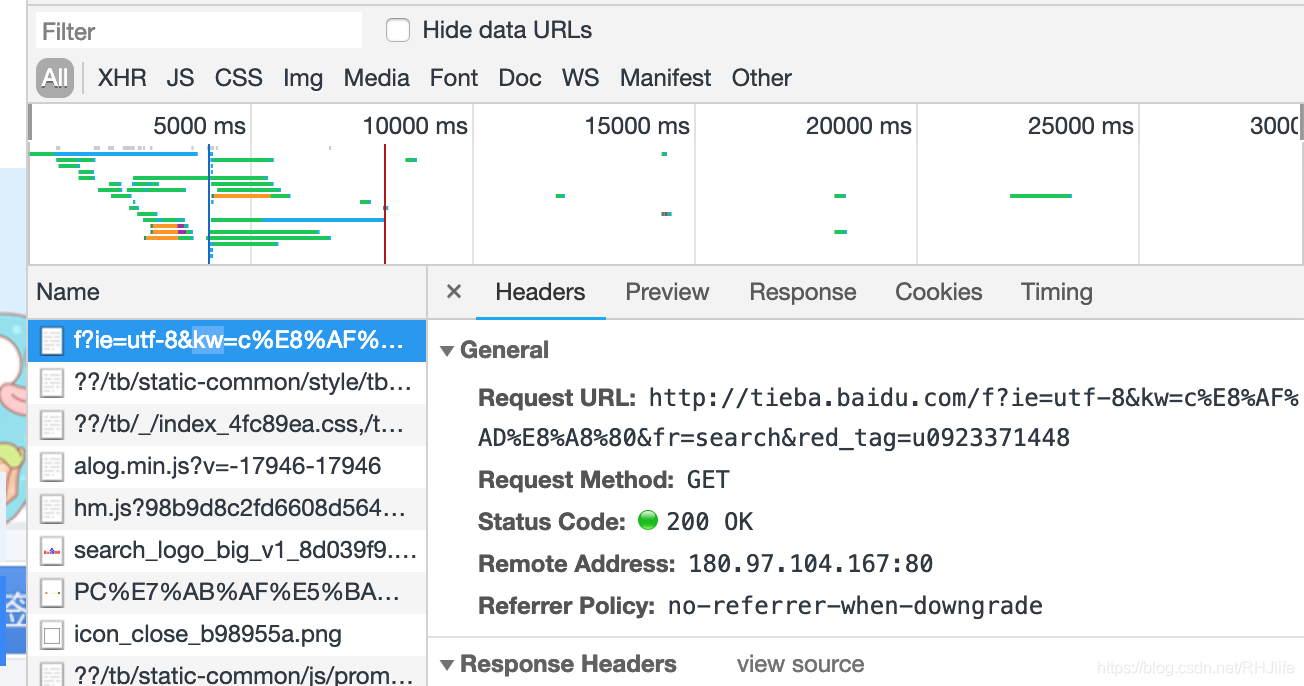
Task: Click the thumbnail icon of search_logo_big_v1
Action: click(52, 550)
